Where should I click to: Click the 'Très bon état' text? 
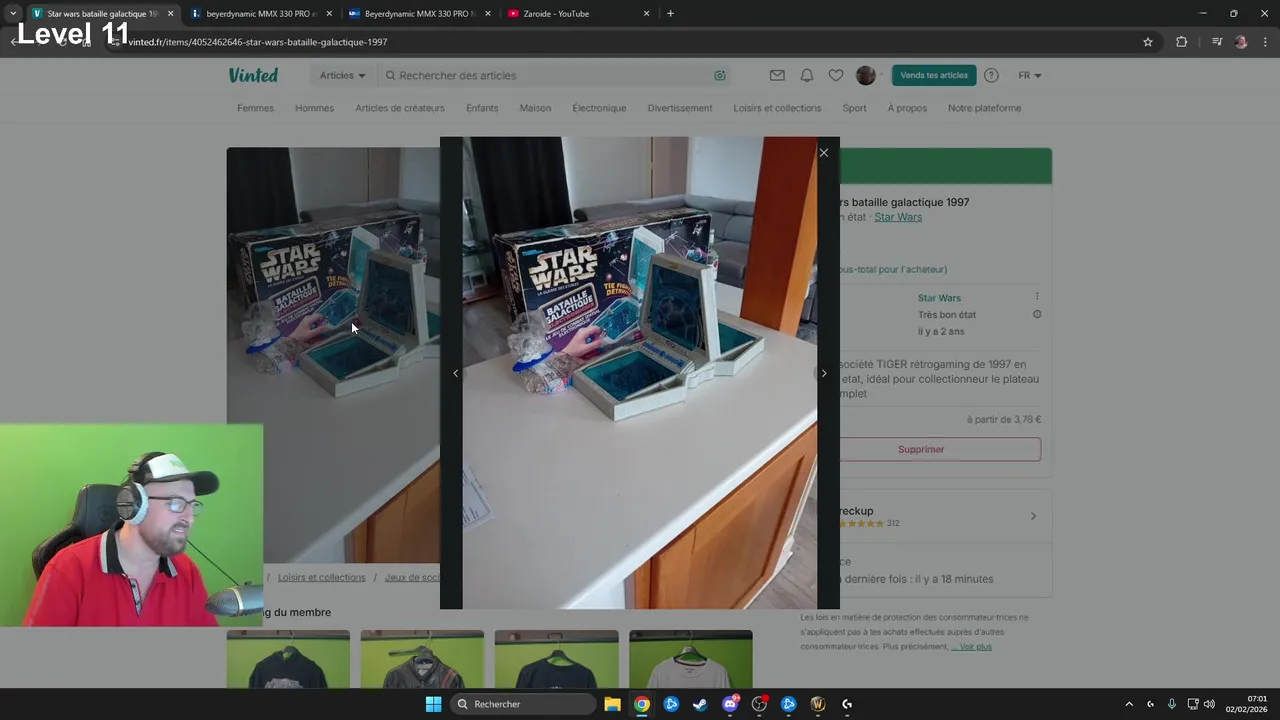coord(947,314)
